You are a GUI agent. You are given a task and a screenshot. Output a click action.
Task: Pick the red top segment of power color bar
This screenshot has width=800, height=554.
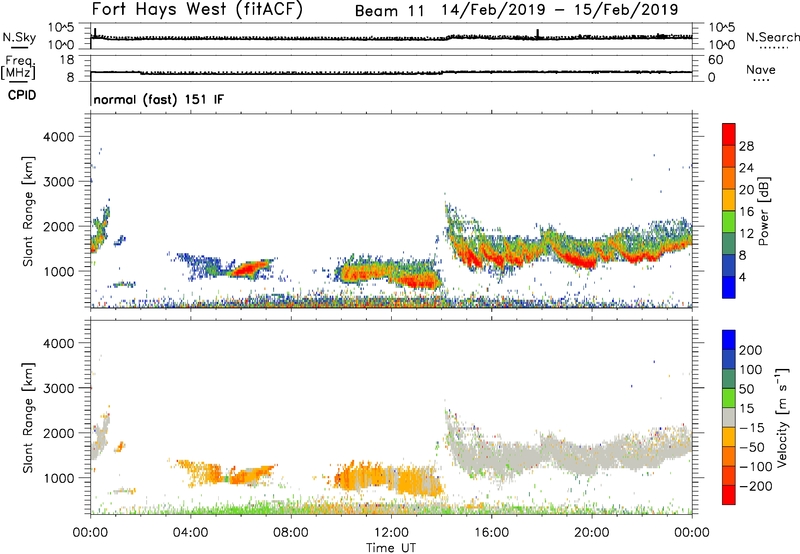click(729, 135)
